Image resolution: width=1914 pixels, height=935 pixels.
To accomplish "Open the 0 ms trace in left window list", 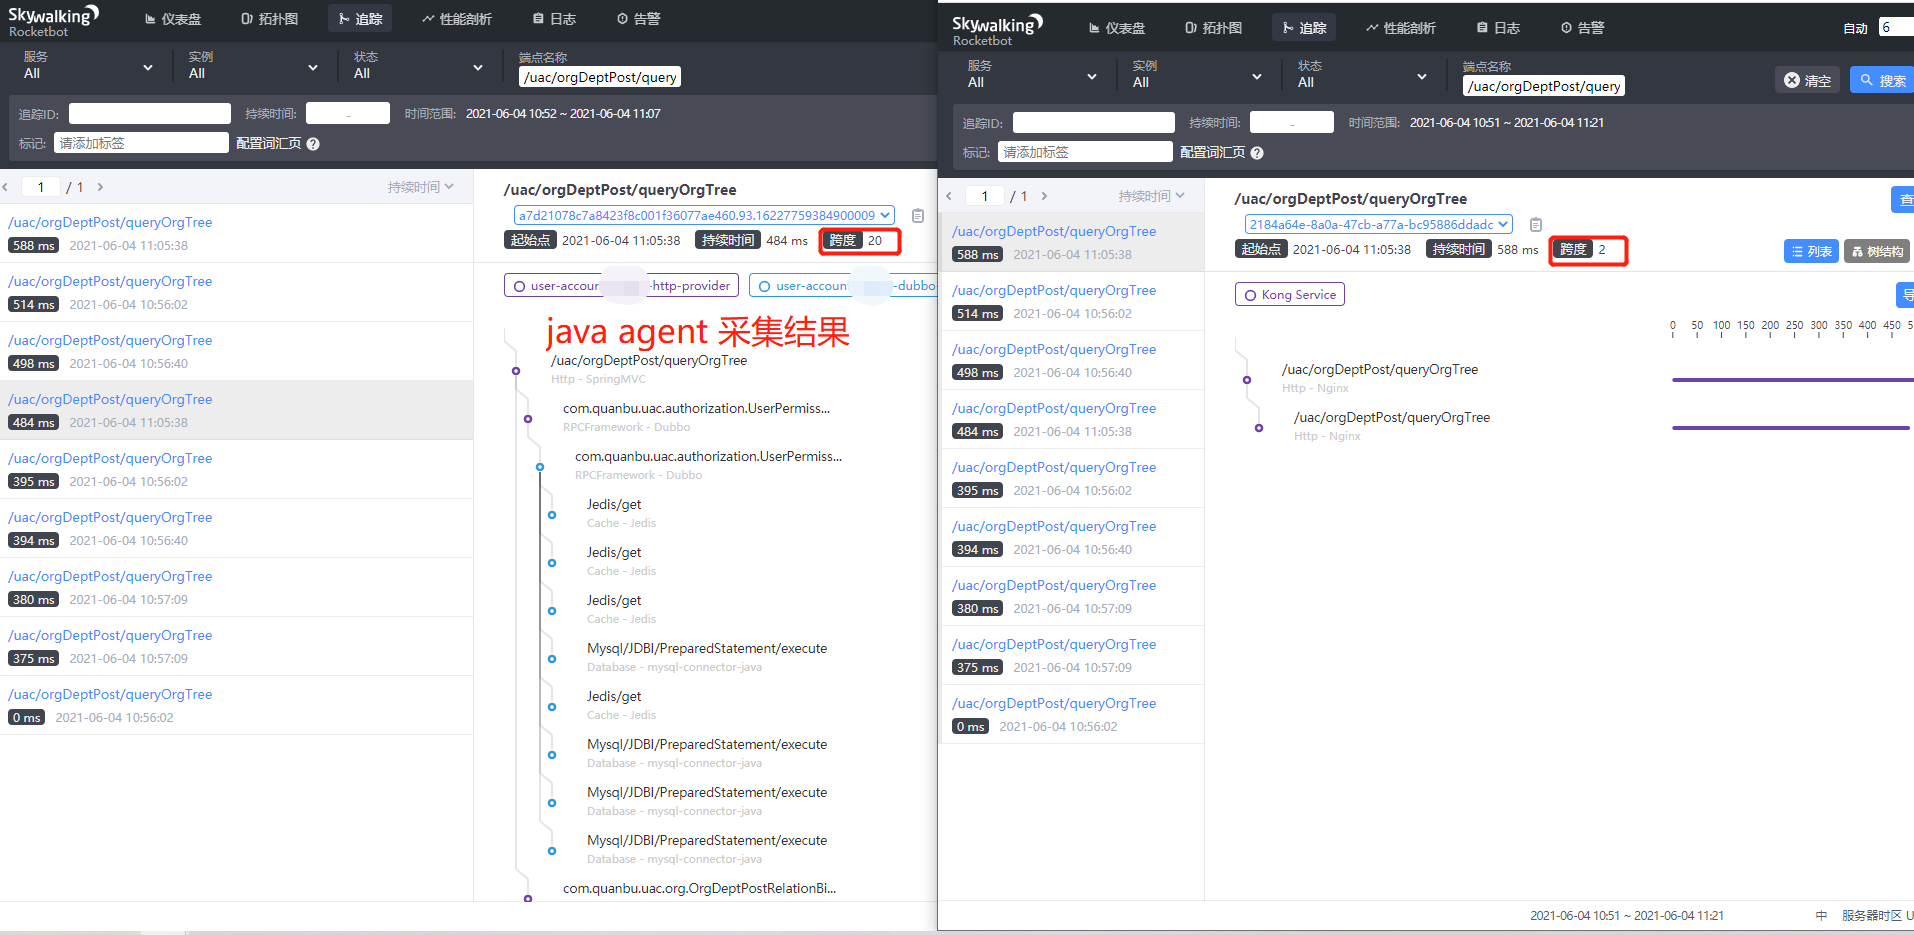I will 236,705.
